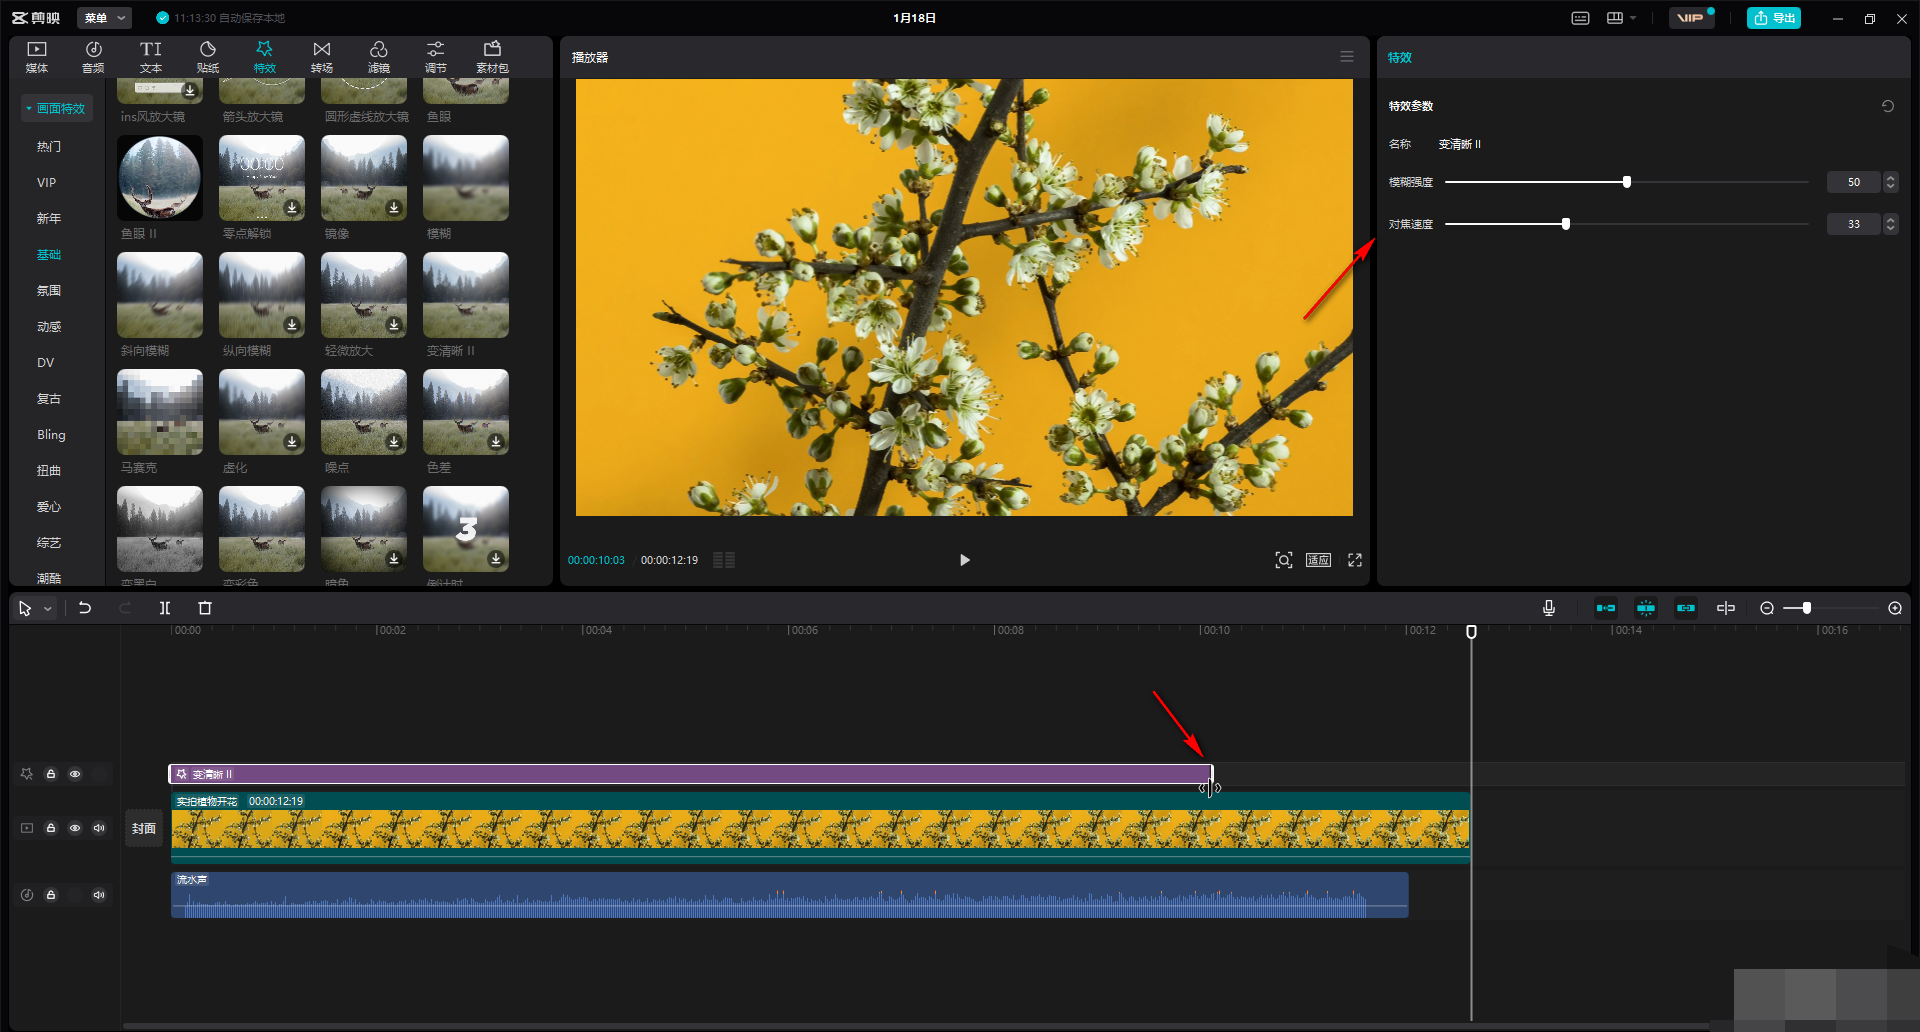Reset effect parameters in 特效参数 panel
This screenshot has width=1920, height=1032.
(x=1888, y=106)
